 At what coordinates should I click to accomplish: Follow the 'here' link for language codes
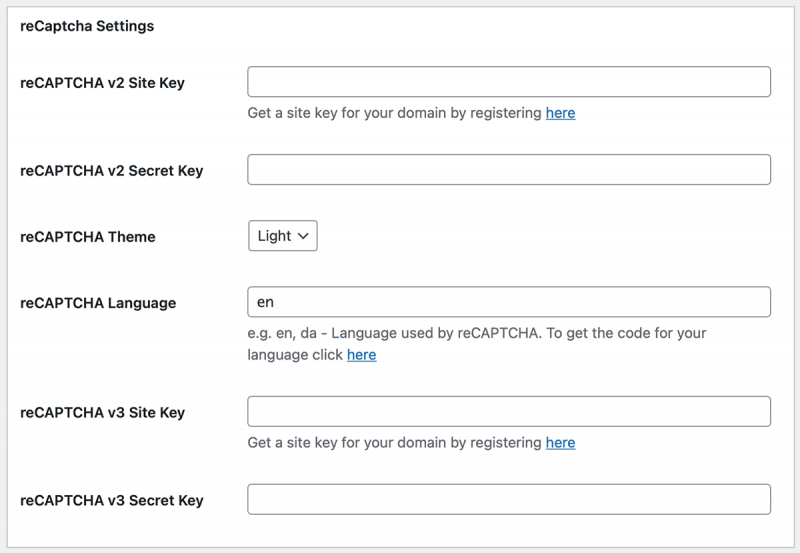361,355
